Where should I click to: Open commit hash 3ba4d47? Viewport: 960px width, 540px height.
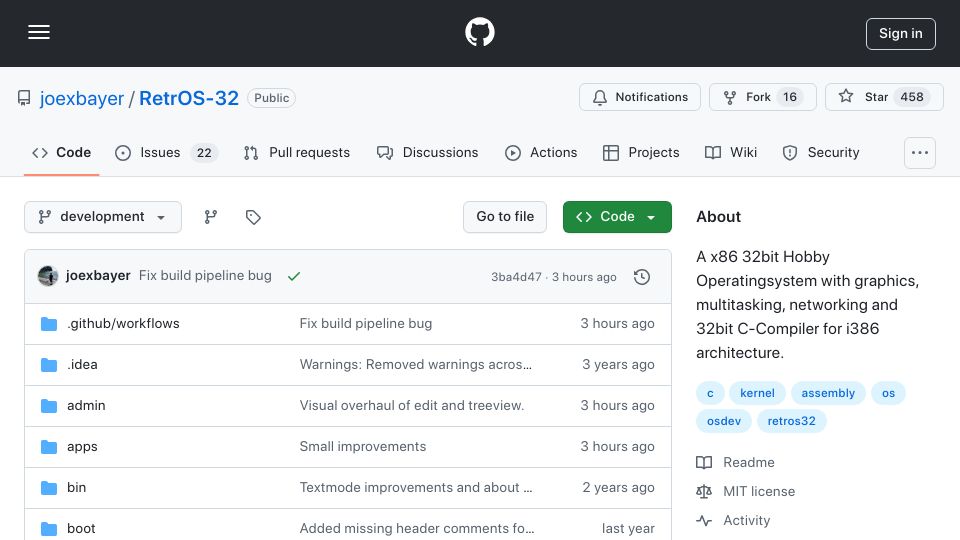click(516, 277)
